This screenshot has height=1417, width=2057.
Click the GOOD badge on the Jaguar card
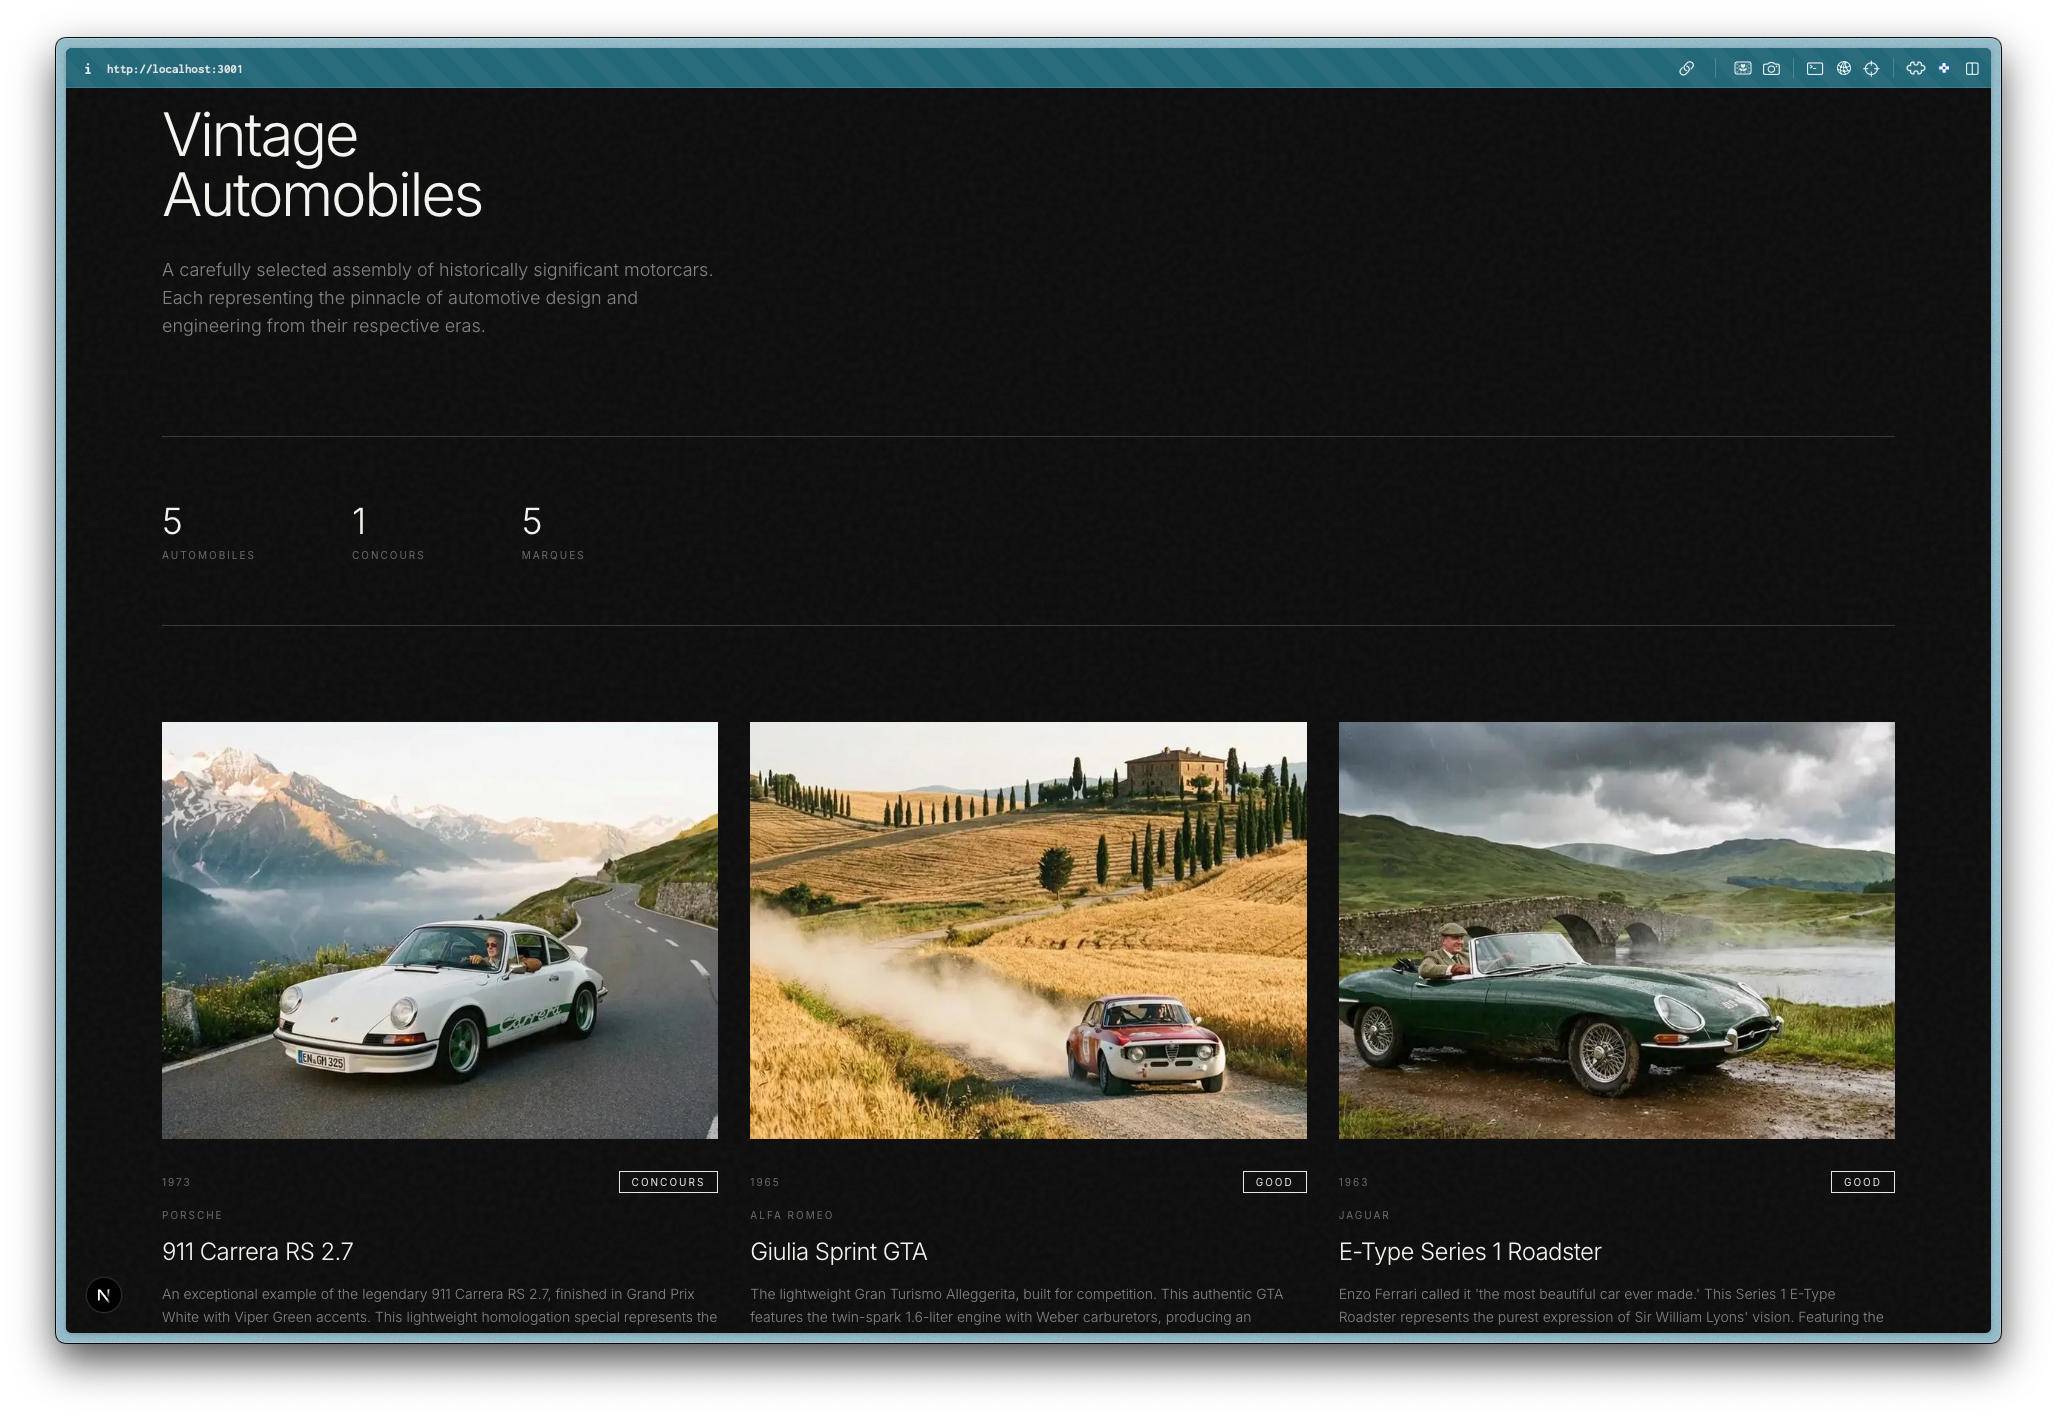point(1862,1182)
